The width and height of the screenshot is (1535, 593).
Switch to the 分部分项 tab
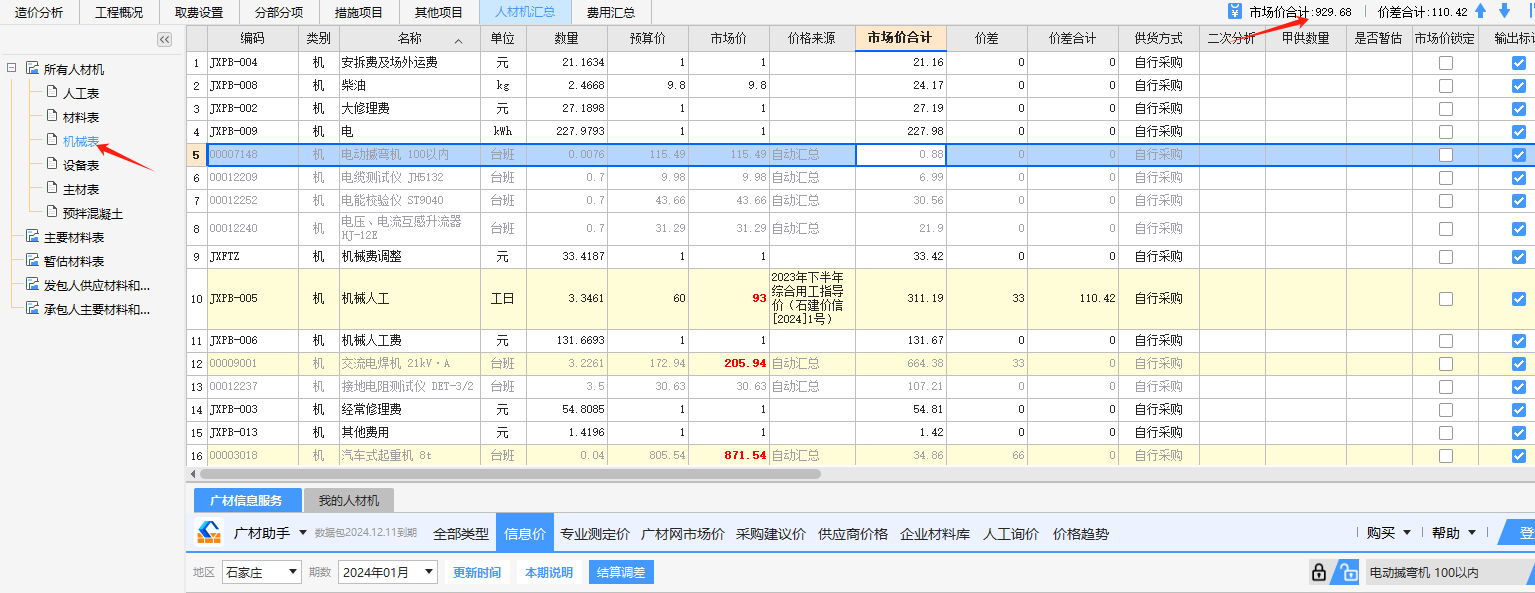point(279,12)
